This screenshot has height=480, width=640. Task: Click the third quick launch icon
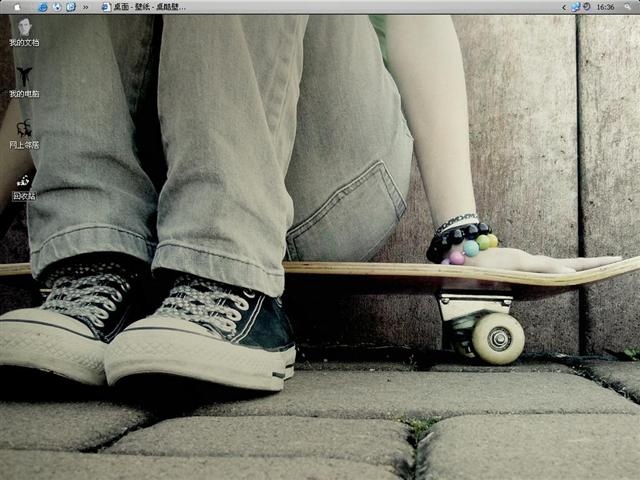coord(71,7)
